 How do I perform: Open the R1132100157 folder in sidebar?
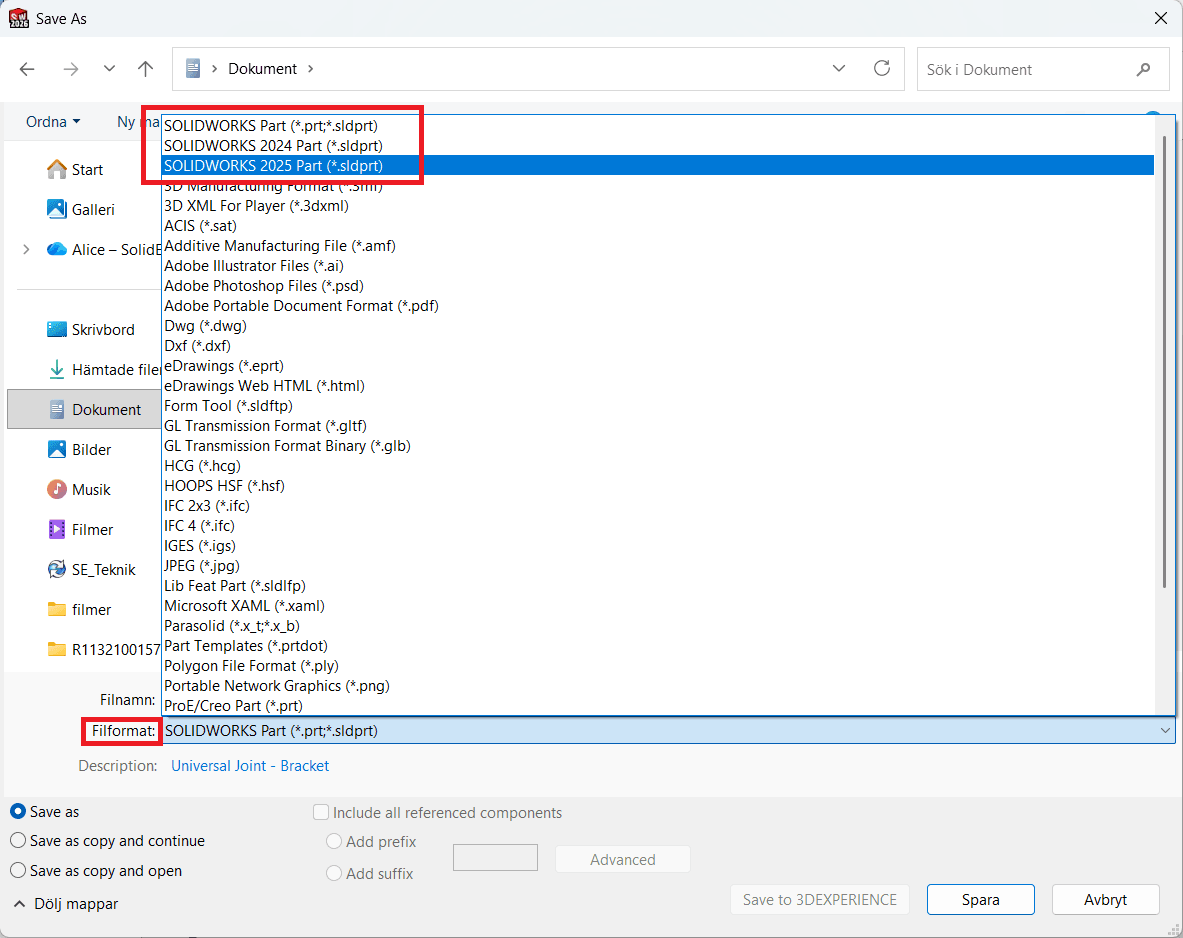pyautogui.click(x=103, y=650)
